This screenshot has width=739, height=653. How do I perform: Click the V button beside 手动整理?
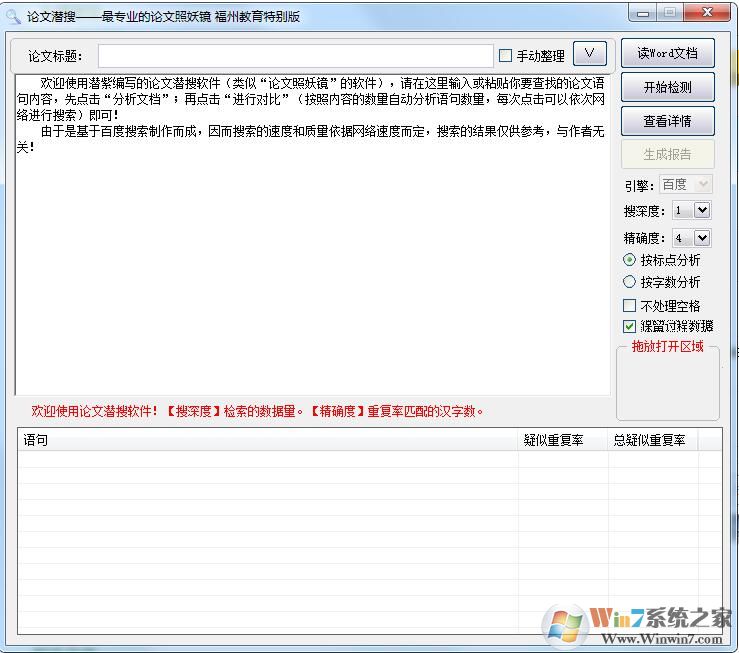coord(590,54)
